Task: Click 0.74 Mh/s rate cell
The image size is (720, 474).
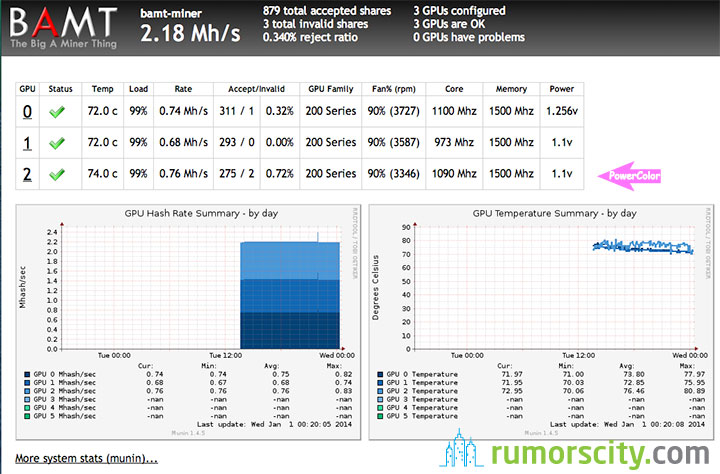Action: point(183,111)
